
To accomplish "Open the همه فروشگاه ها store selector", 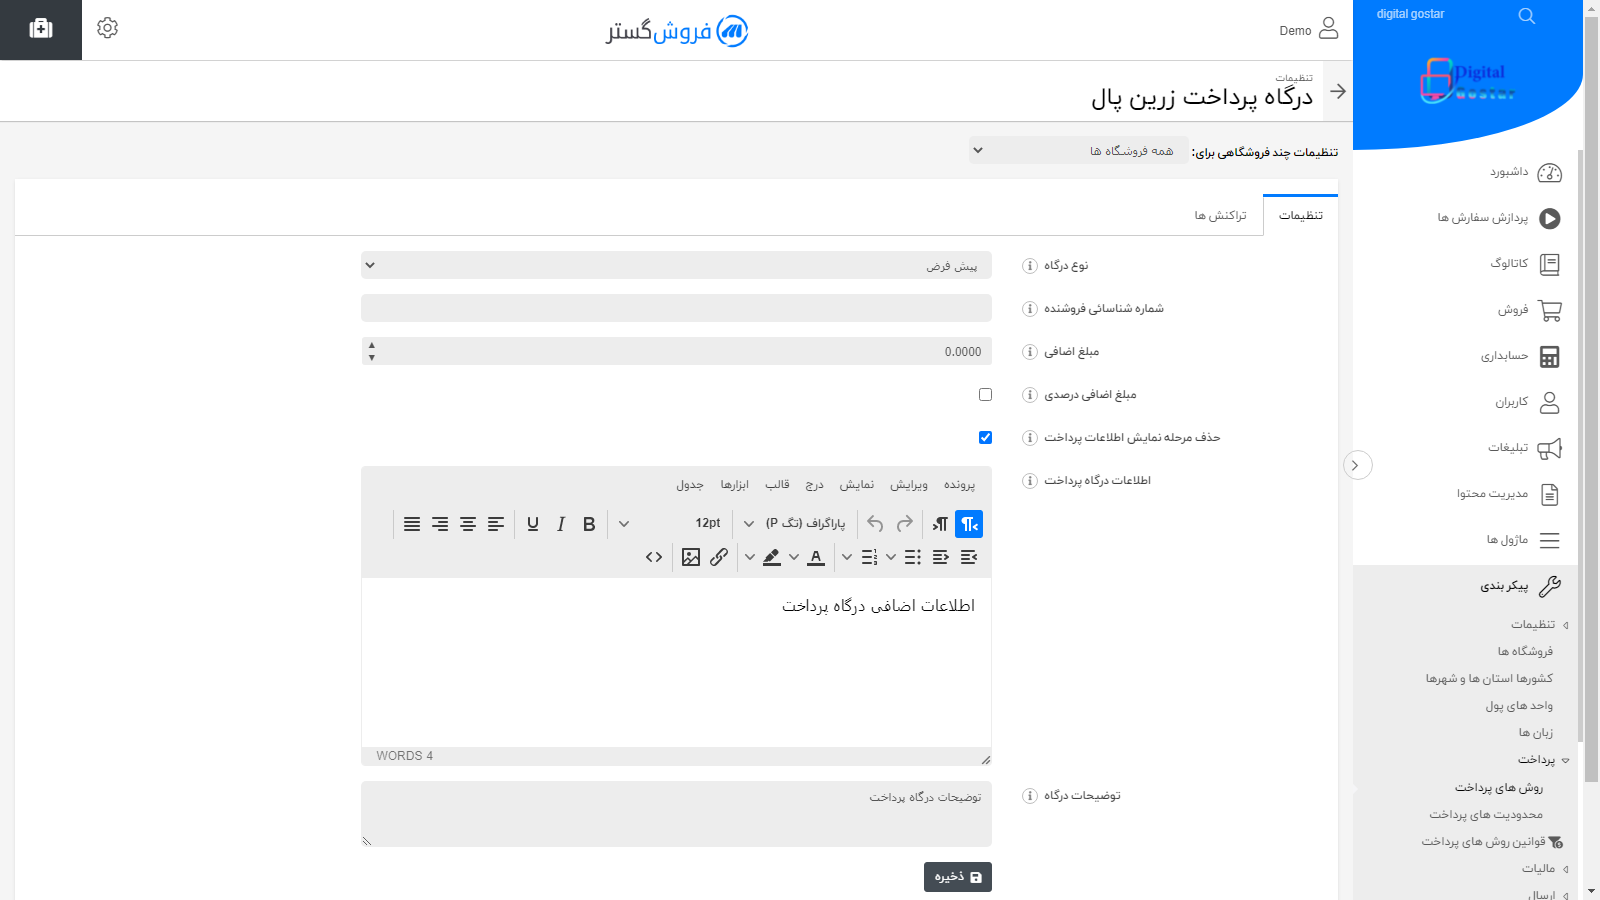I will (1078, 151).
